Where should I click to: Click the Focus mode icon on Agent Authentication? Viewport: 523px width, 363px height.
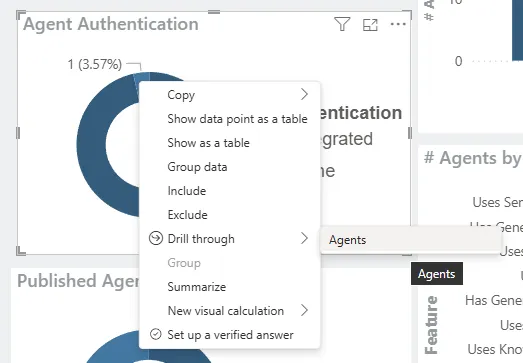pyautogui.click(x=370, y=25)
